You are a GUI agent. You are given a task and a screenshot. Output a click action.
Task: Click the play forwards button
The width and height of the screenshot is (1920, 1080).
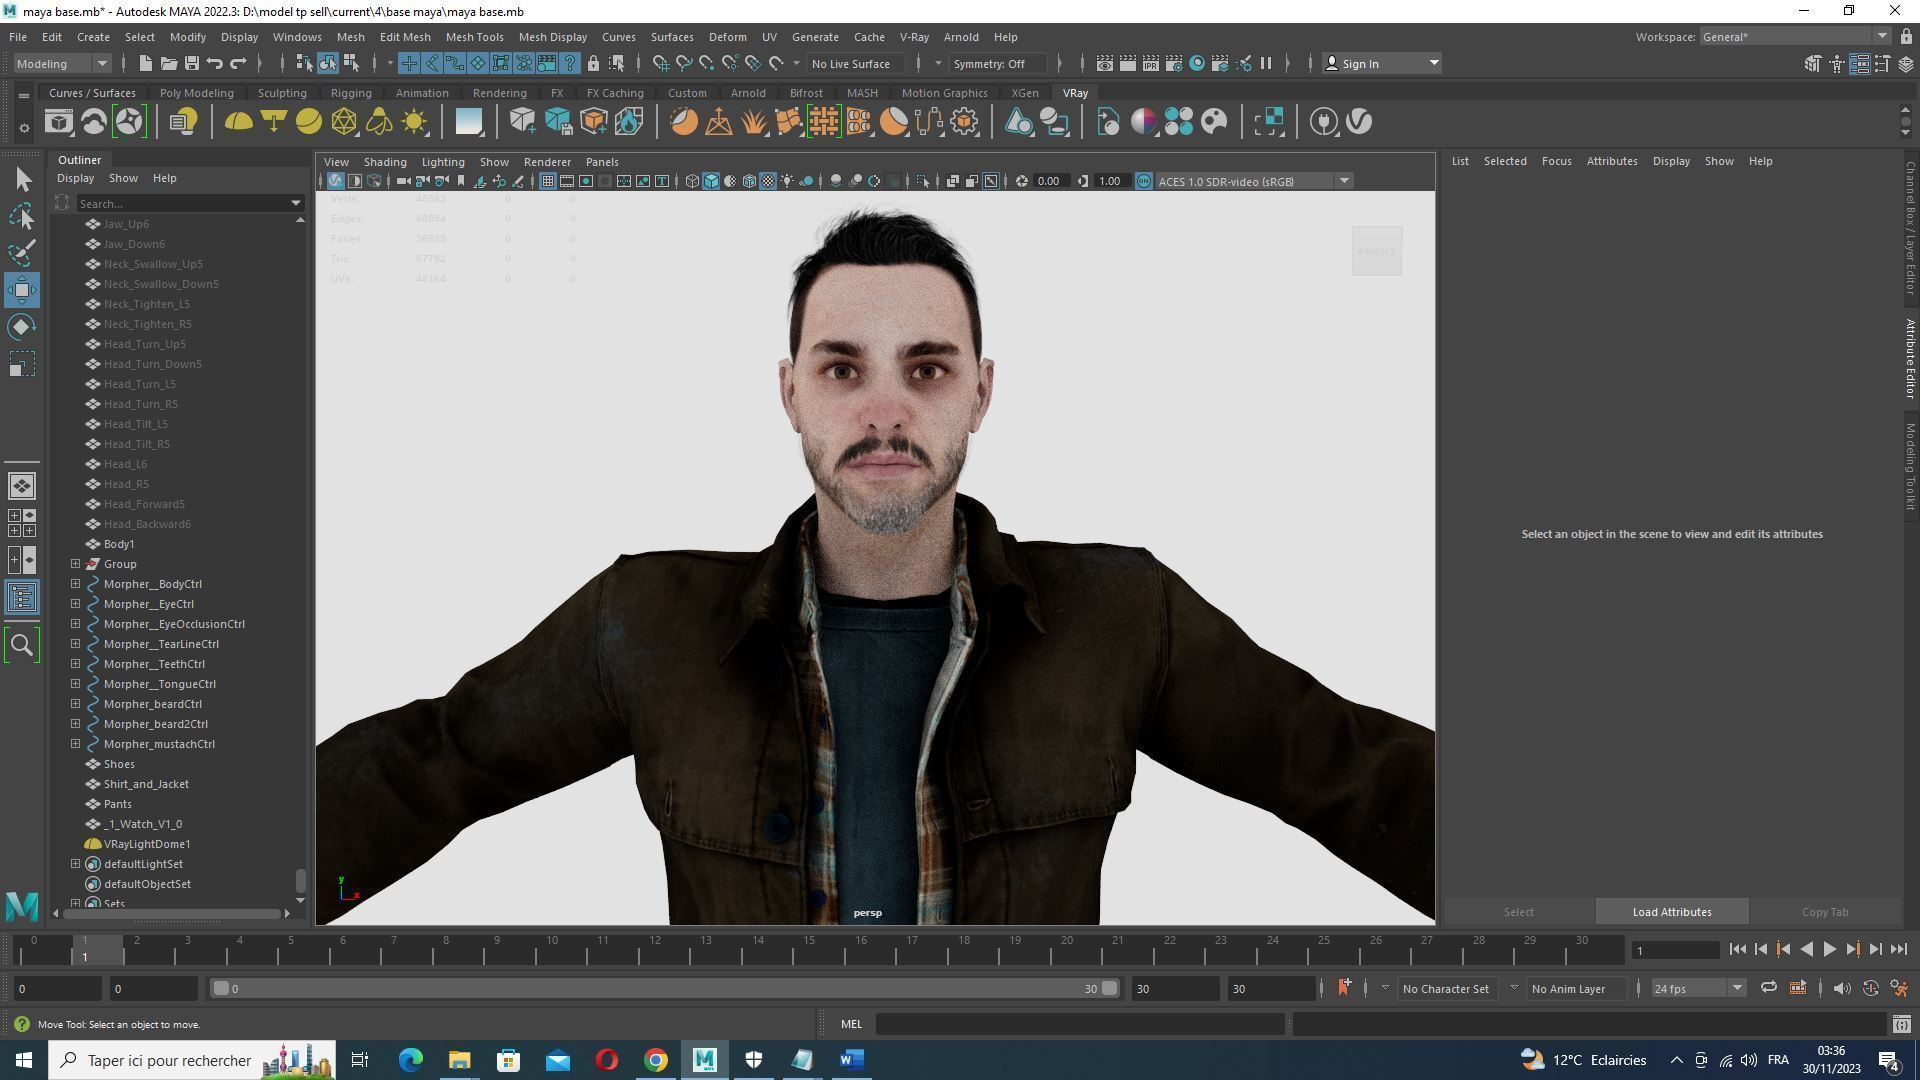[x=1829, y=950]
